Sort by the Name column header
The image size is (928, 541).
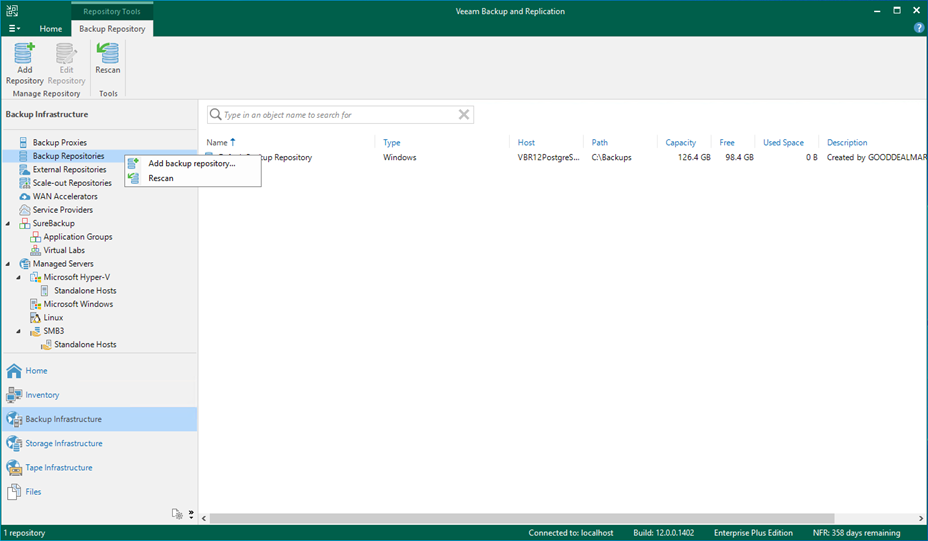pos(217,143)
